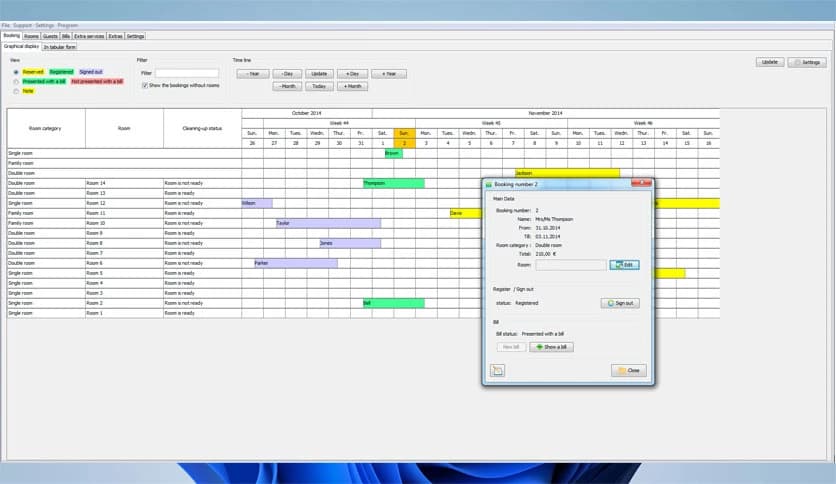Click the +Month timeline button
The image size is (836, 484).
[x=351, y=86]
